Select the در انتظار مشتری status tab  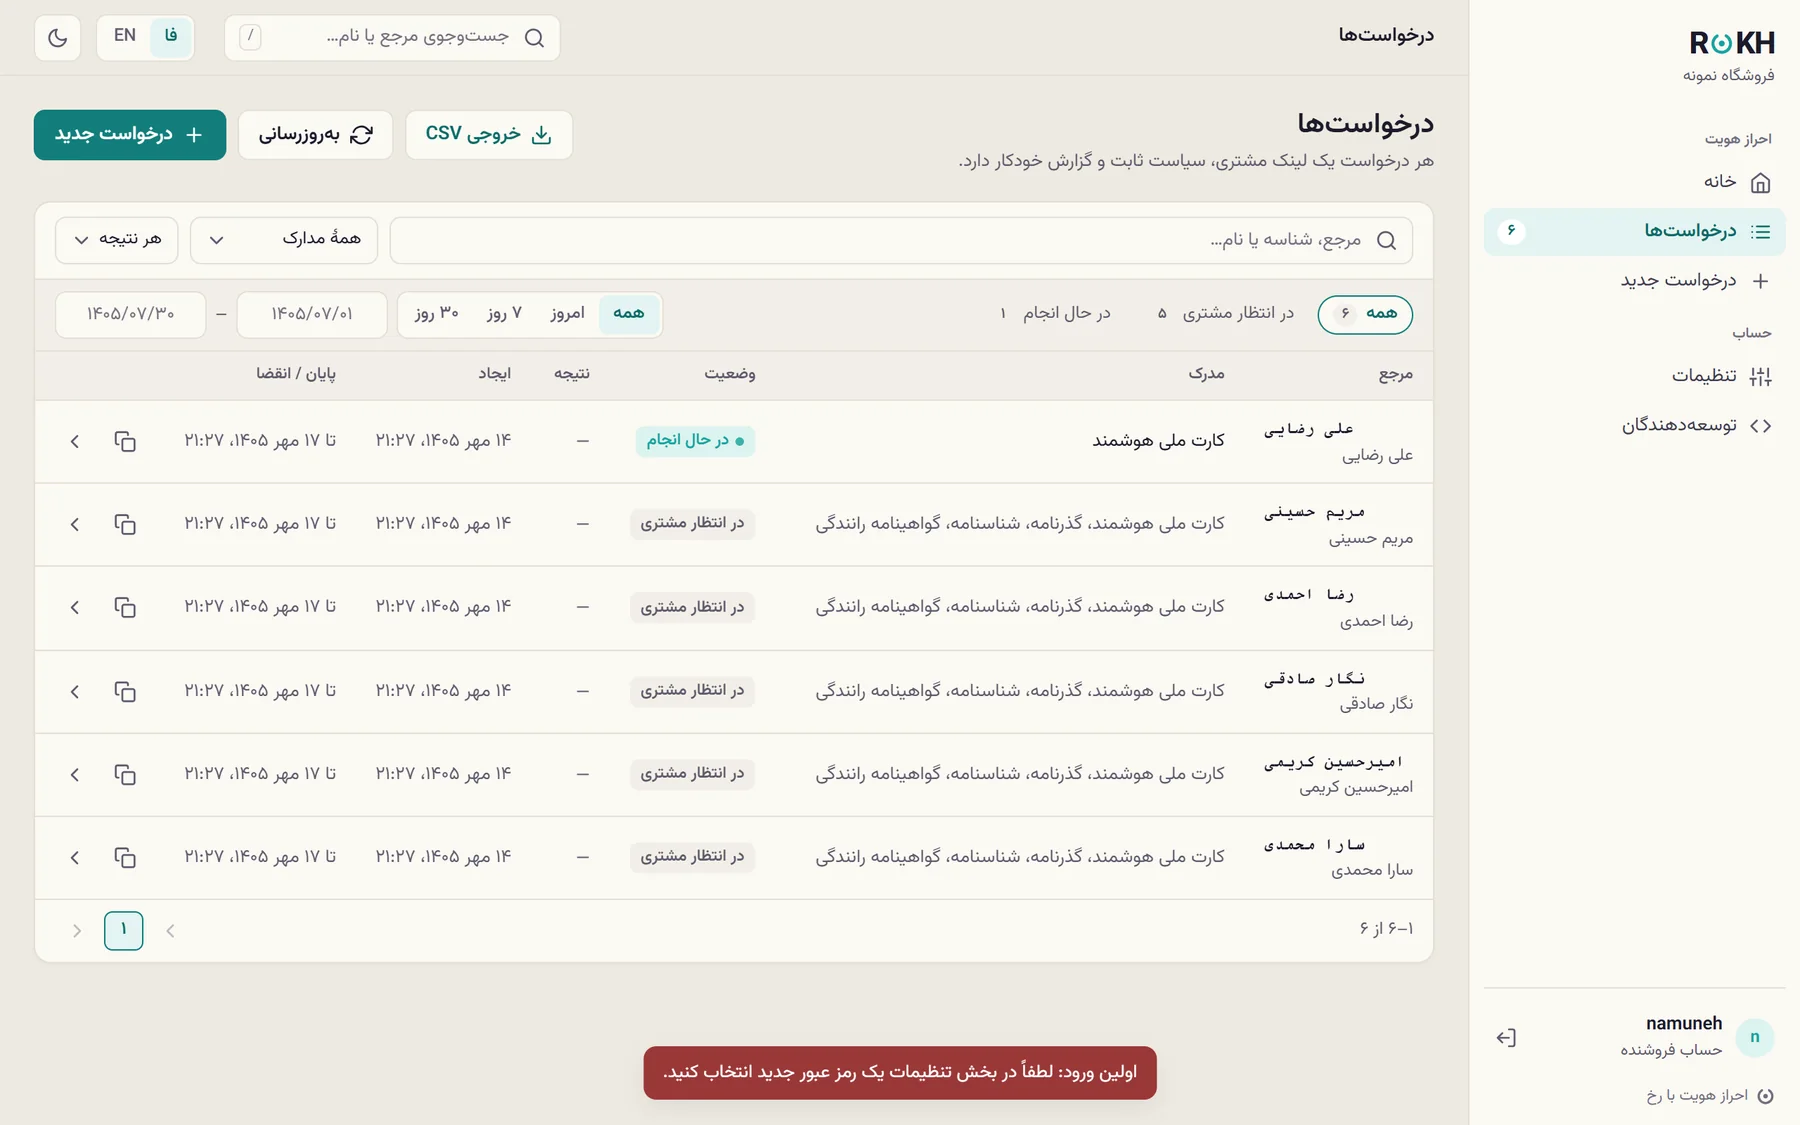tap(1225, 314)
